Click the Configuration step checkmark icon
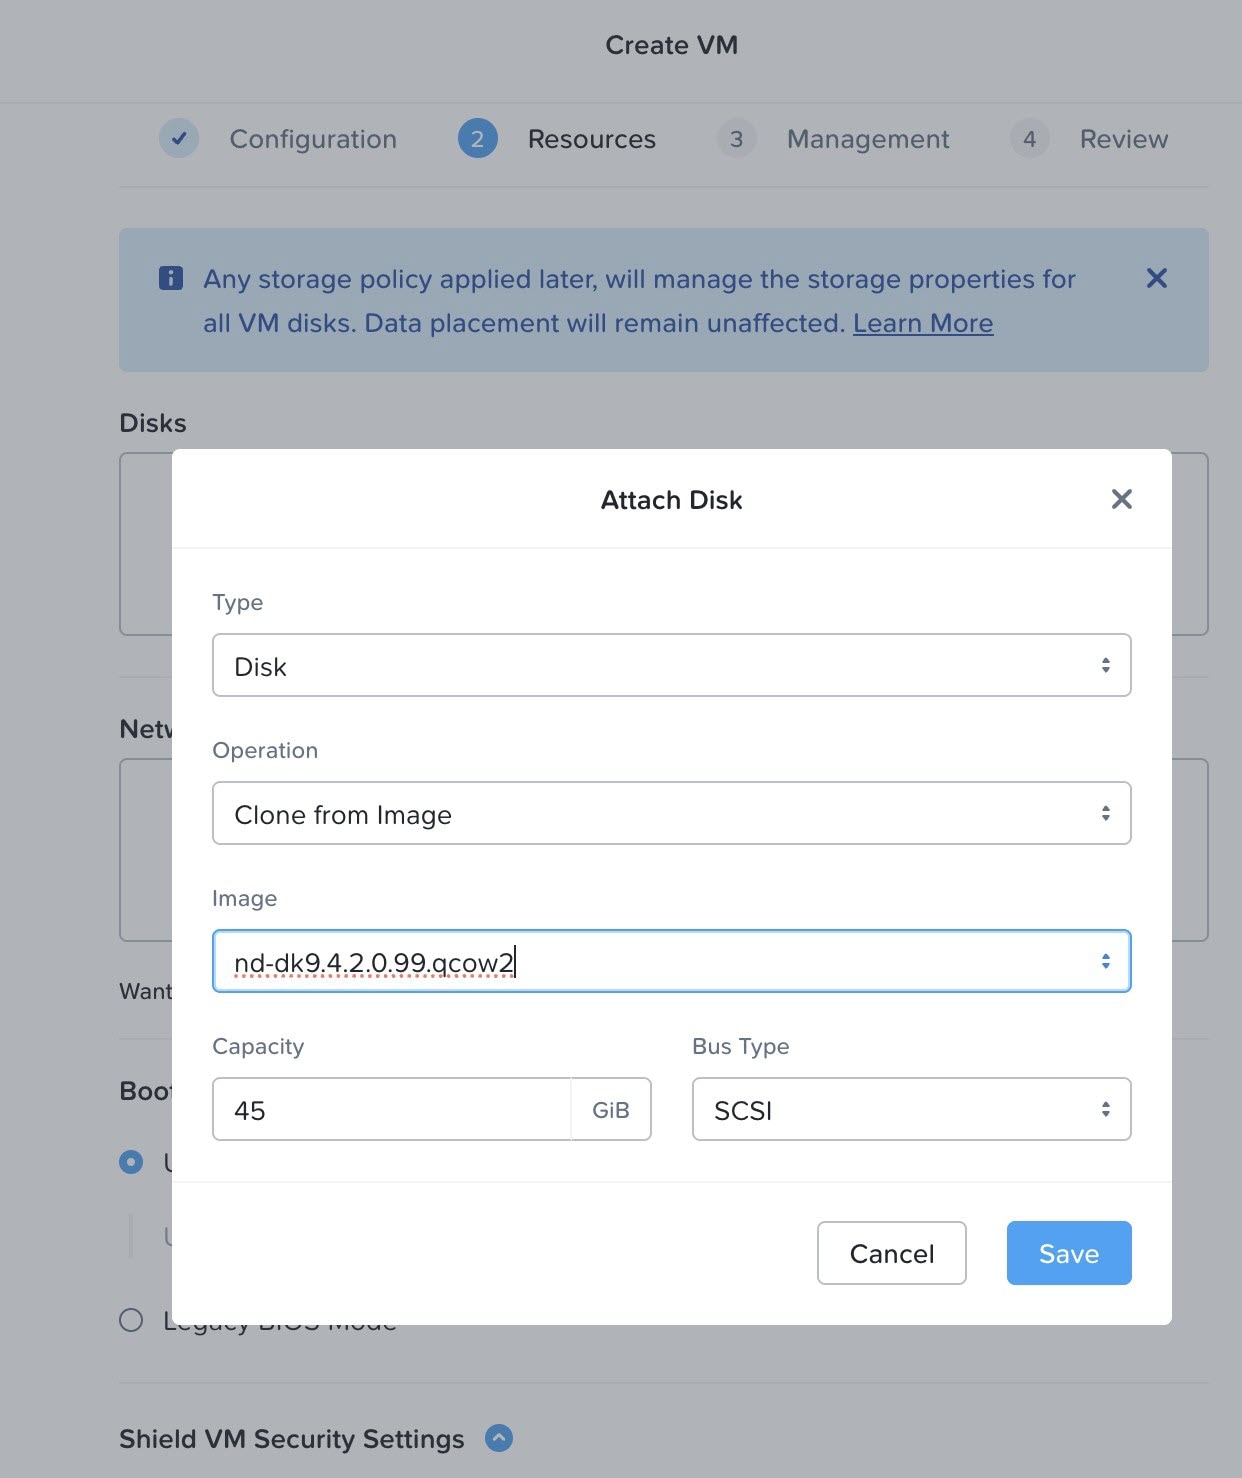The height and width of the screenshot is (1478, 1242). [179, 139]
